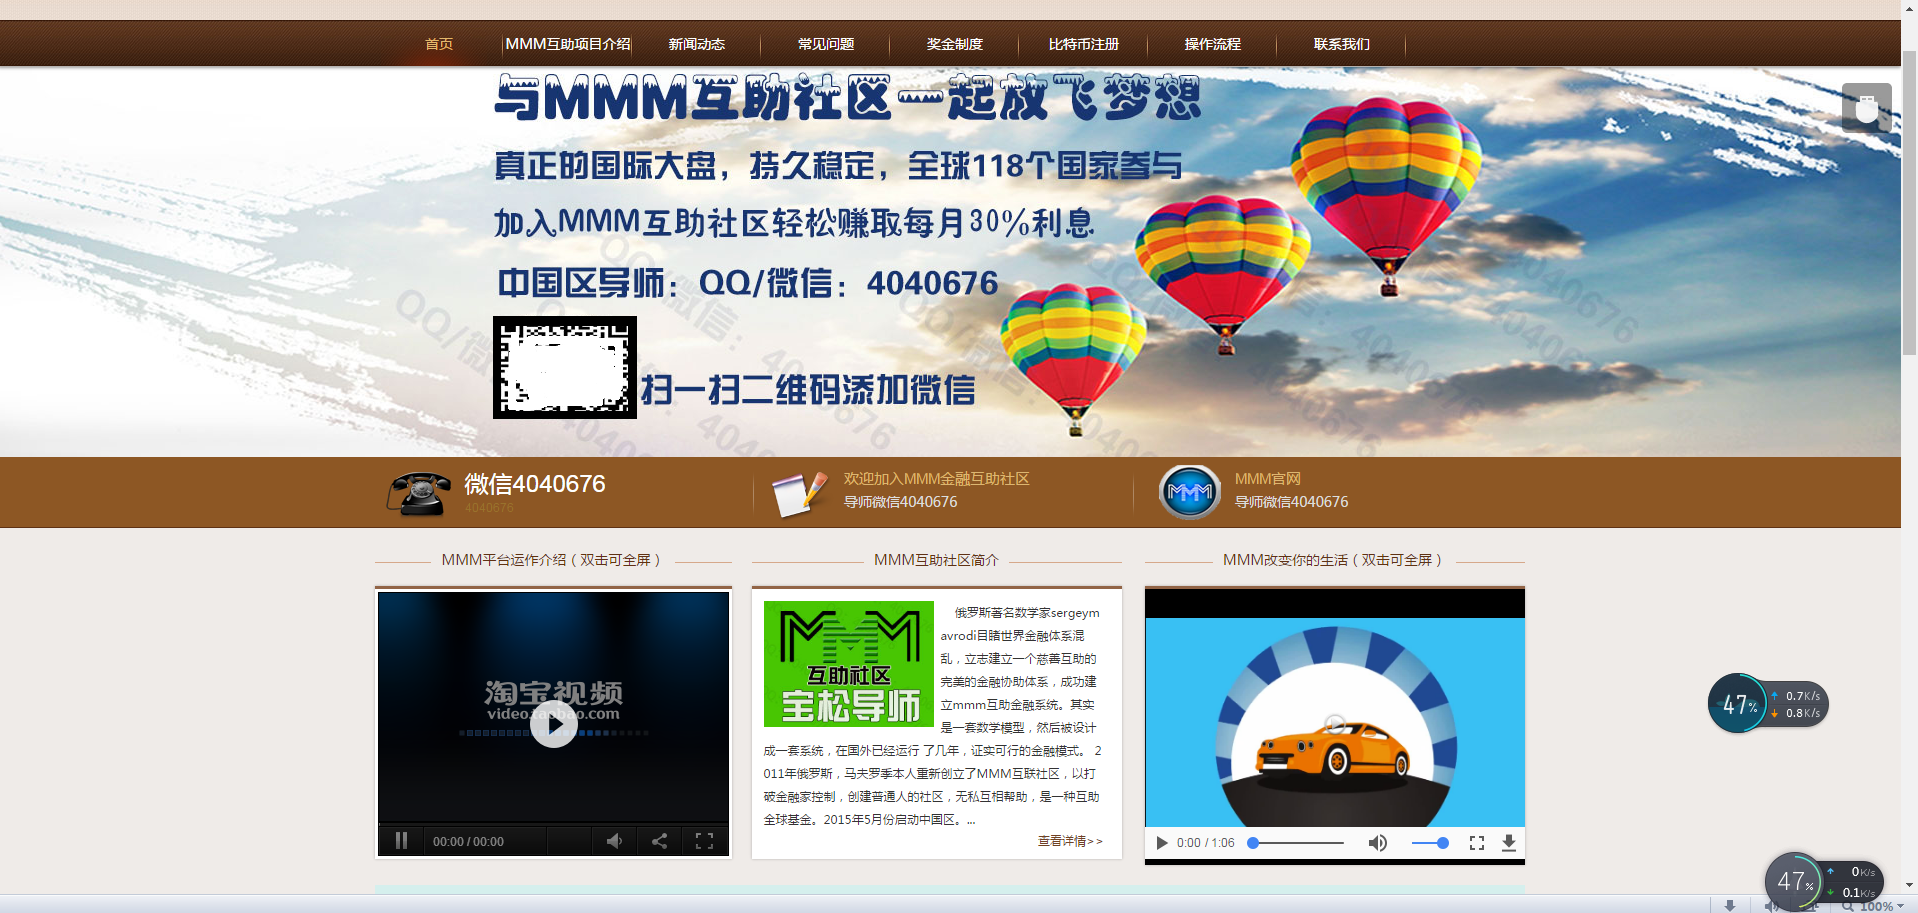
Task: Click the orange car video thumbnail
Action: click(1335, 722)
